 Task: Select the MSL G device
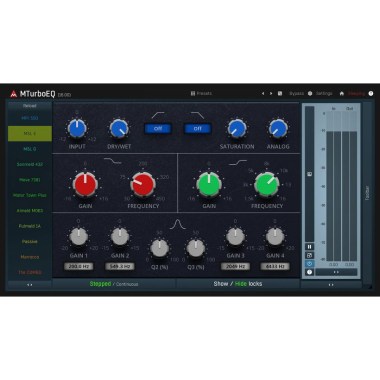(30, 149)
